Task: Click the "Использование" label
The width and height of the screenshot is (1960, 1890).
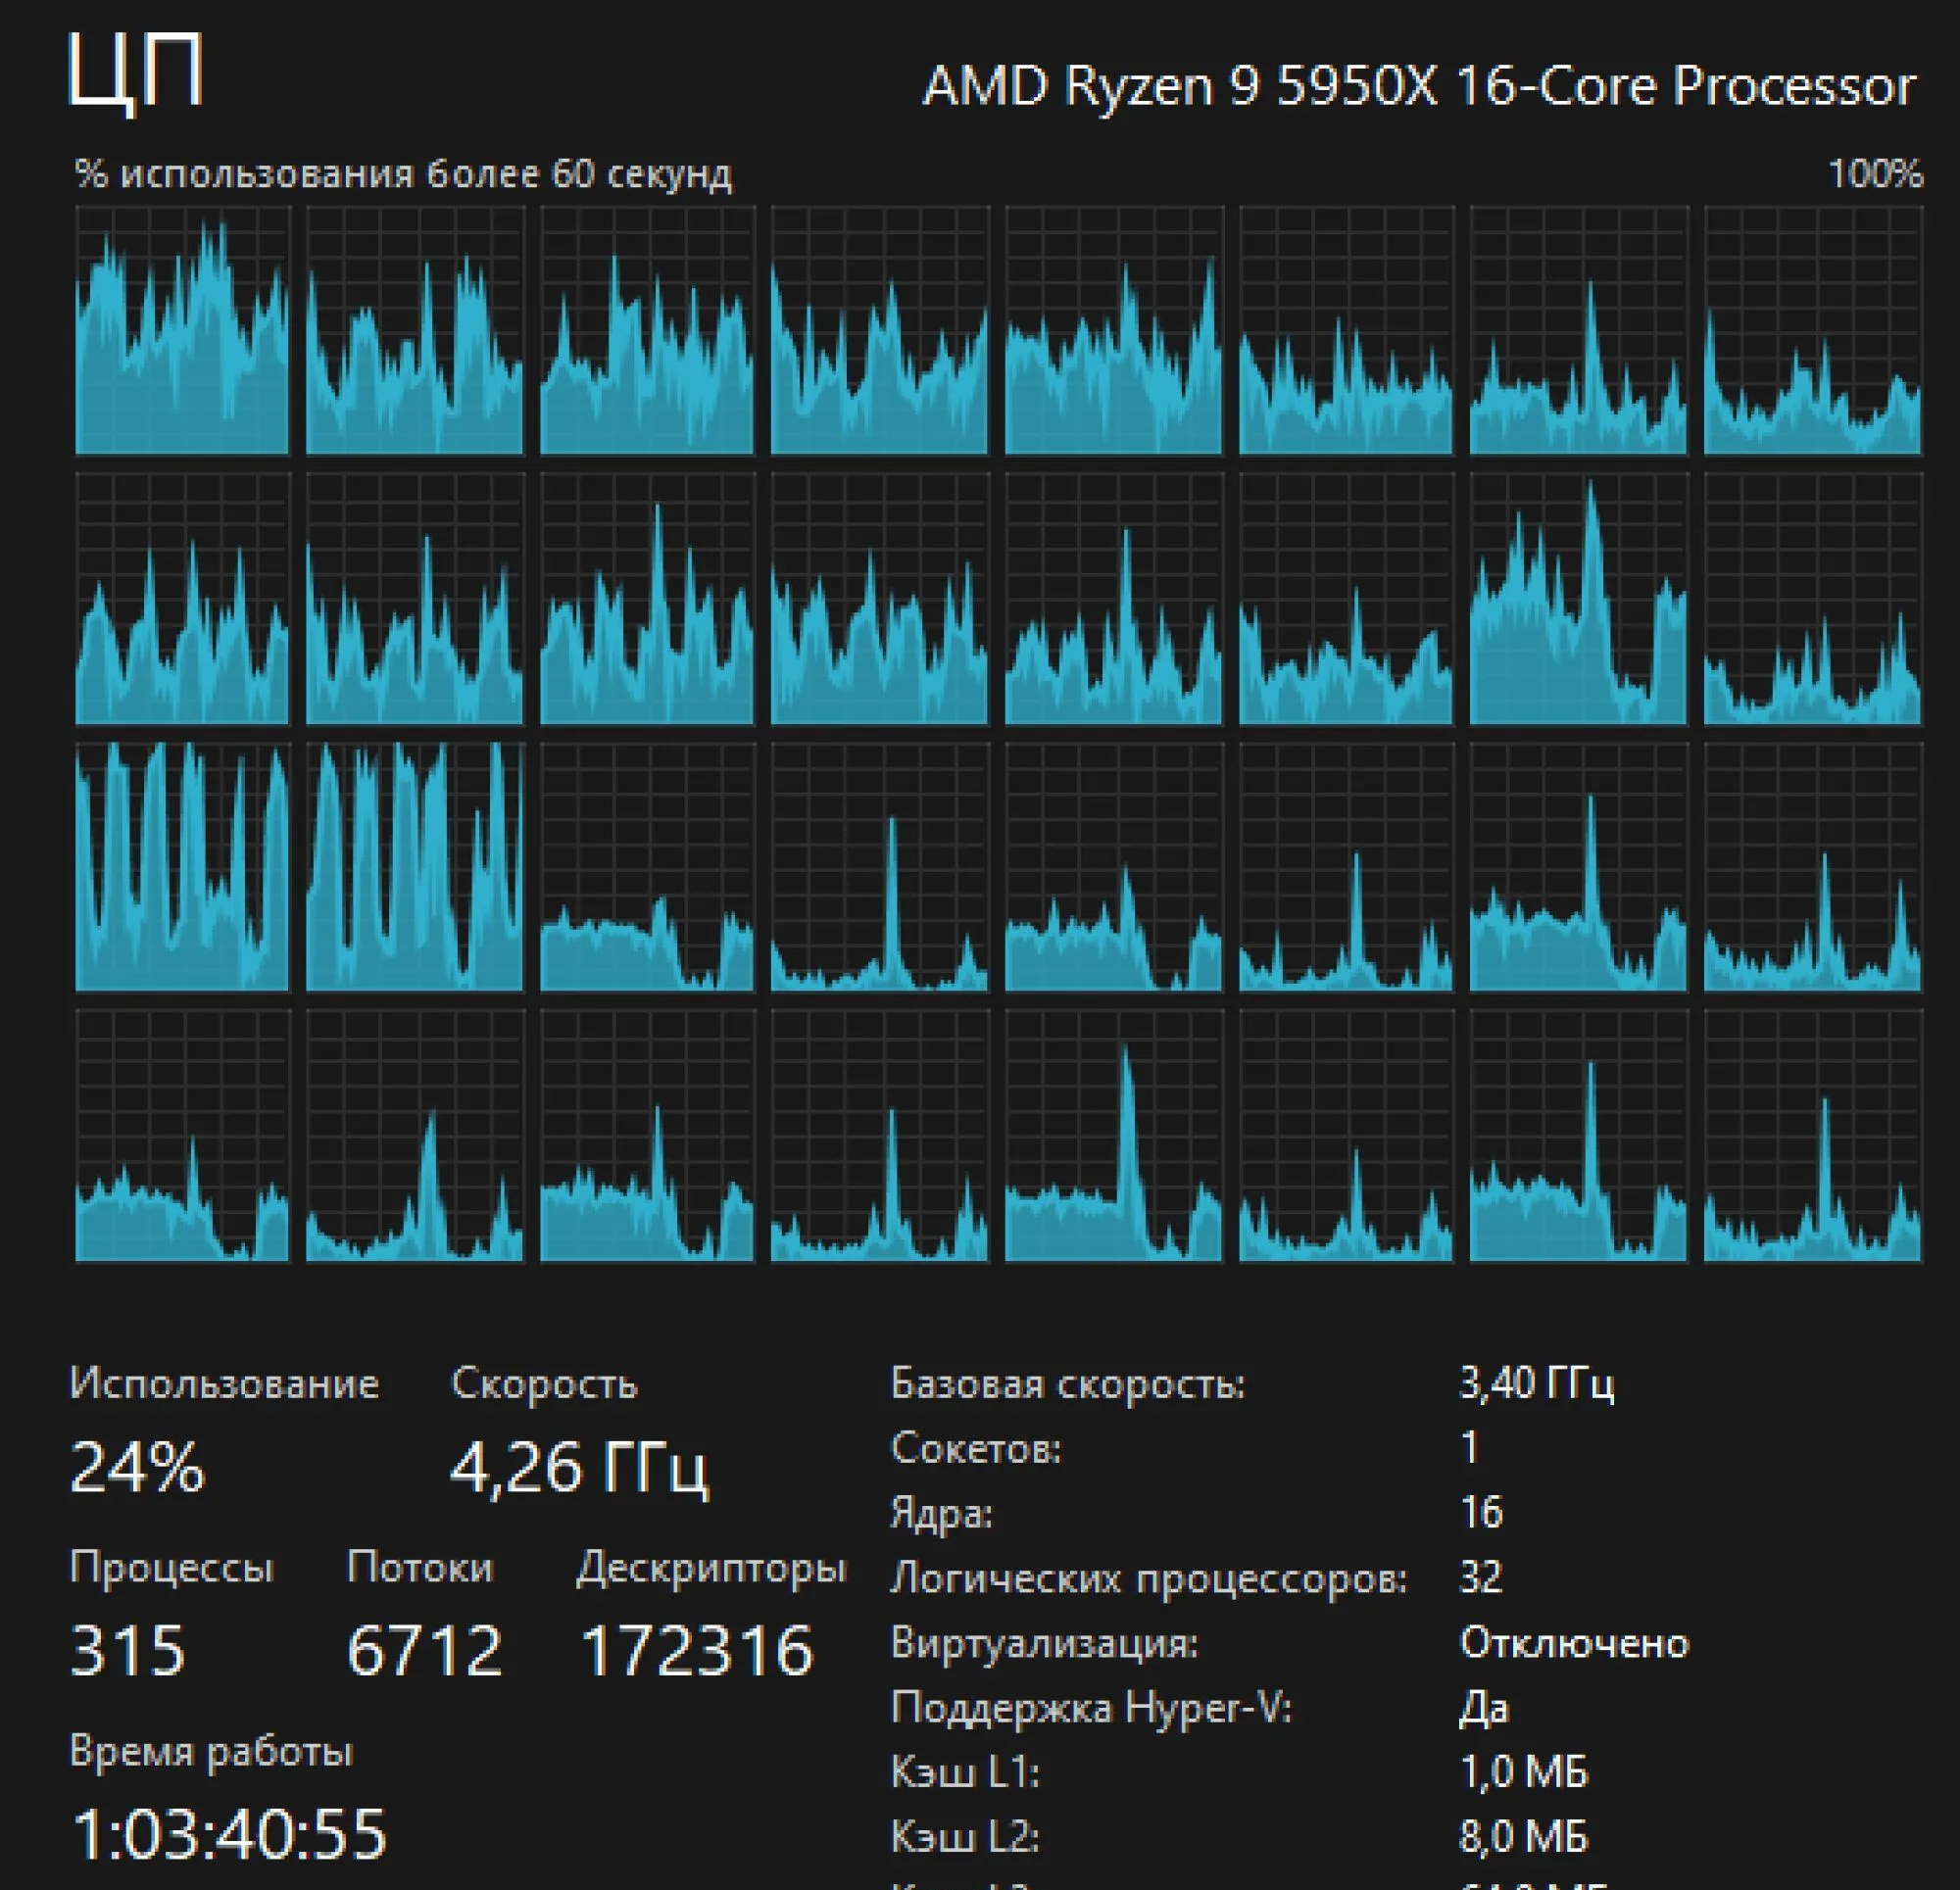Action: click(x=224, y=1384)
